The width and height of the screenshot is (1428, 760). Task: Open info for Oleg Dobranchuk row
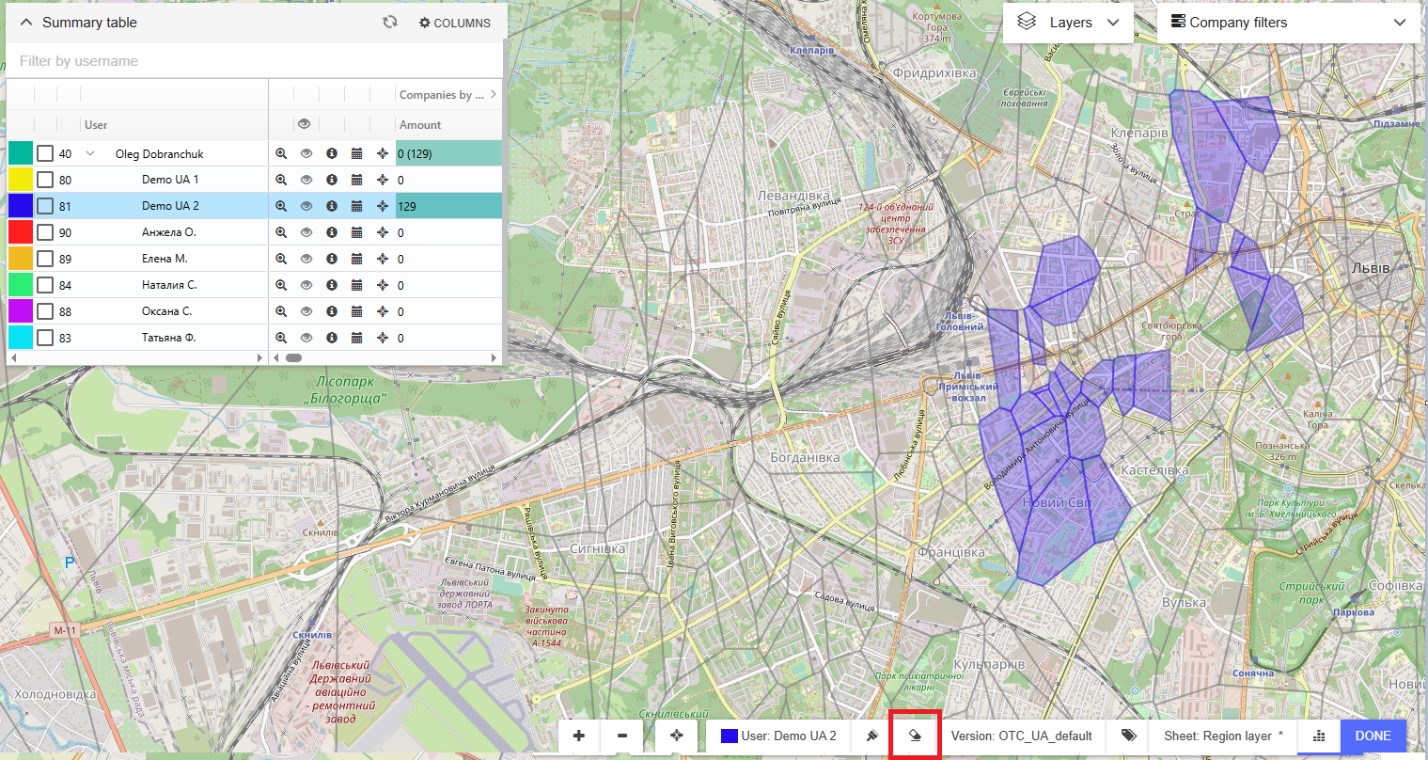(331, 154)
